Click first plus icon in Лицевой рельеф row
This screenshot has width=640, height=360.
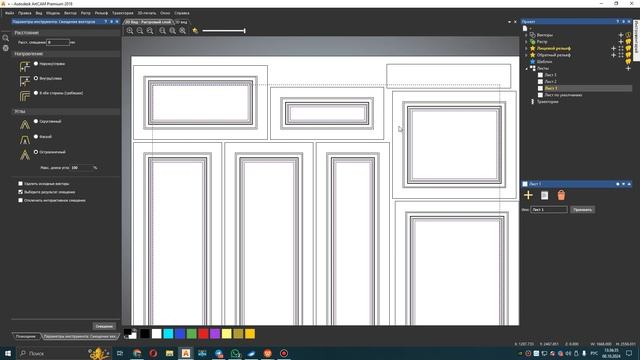click(613, 49)
